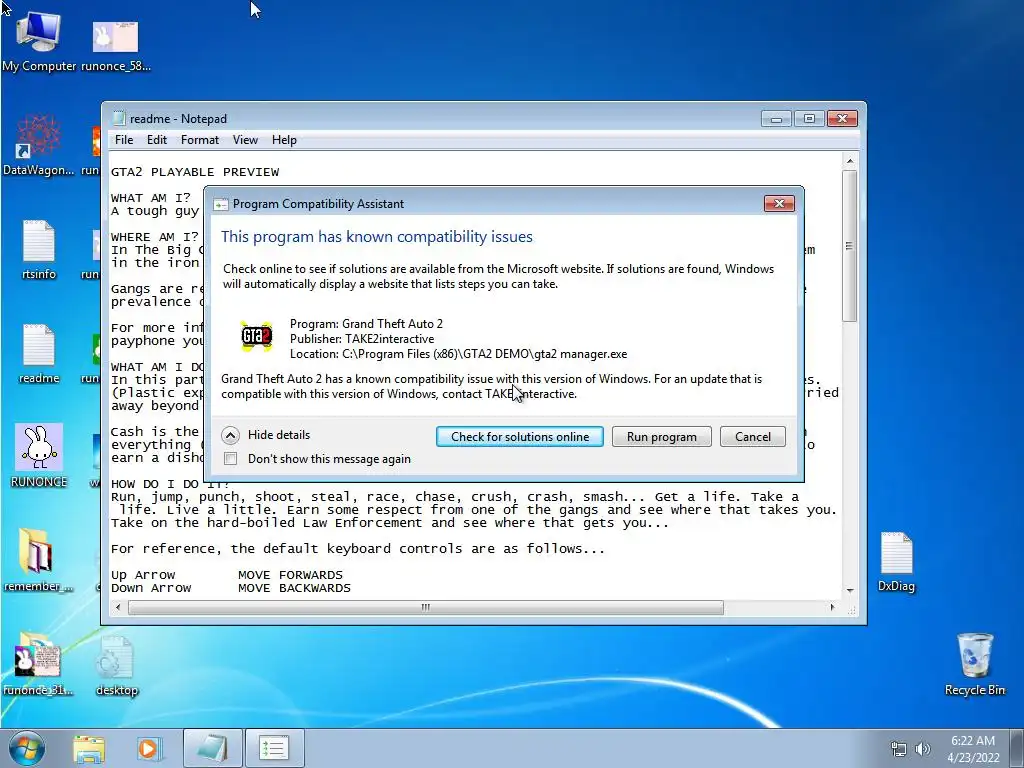This screenshot has height=768, width=1024.
Task: Click Notepad vertical scrollbar up arrow
Action: 850,161
